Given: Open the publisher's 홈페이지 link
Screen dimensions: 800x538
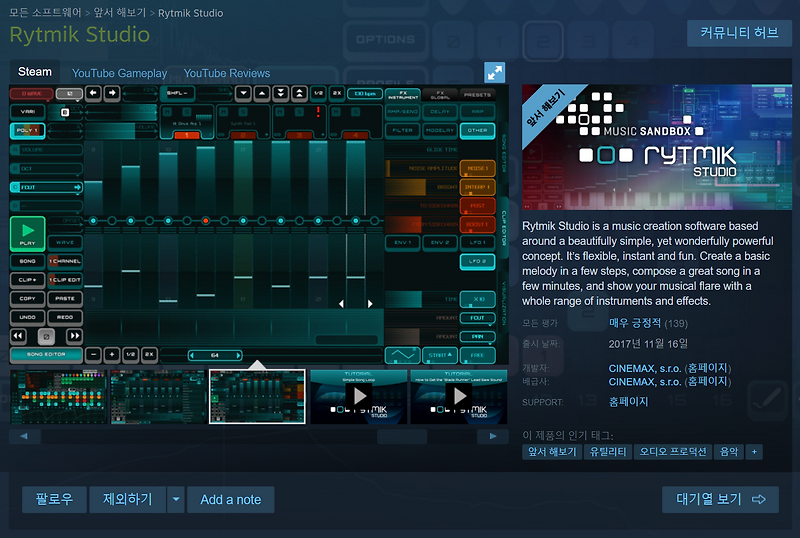Looking at the screenshot, I should [x=708, y=382].
